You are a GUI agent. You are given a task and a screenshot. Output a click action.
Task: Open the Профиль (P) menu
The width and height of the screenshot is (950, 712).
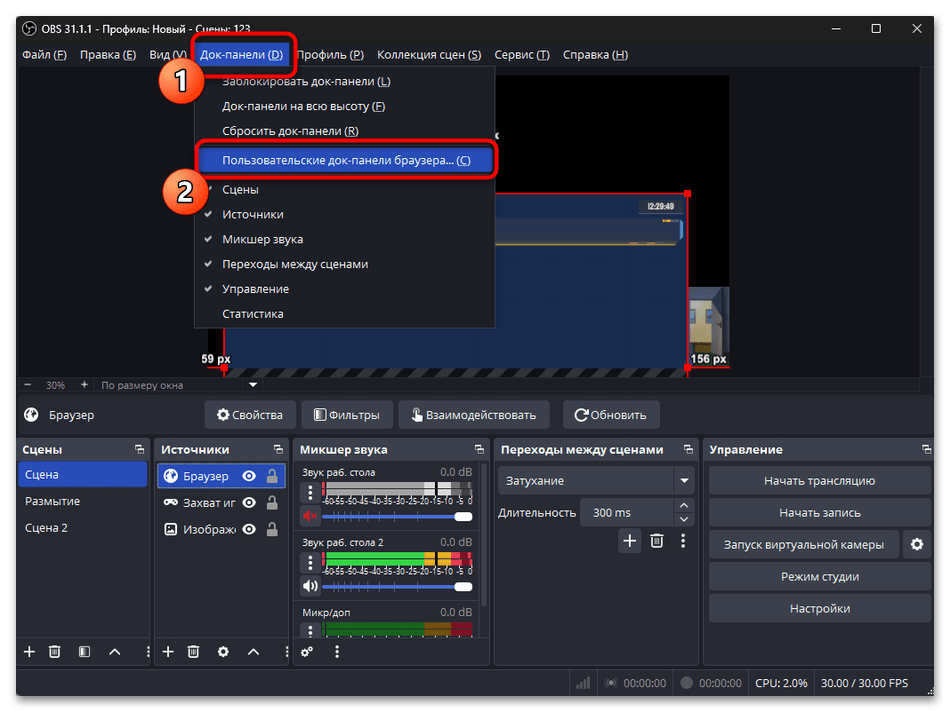pos(330,55)
